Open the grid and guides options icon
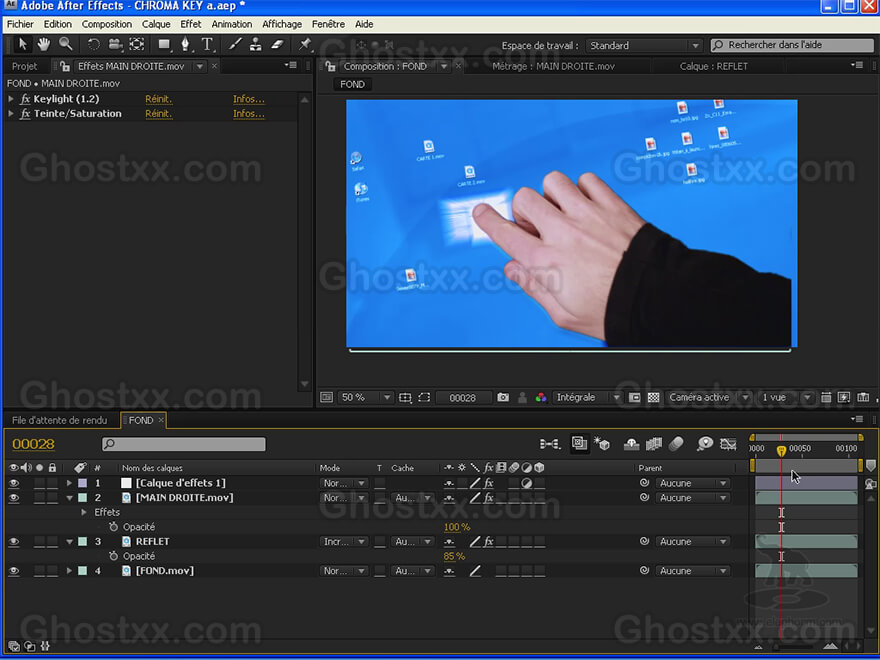This screenshot has height=660, width=880. [x=405, y=397]
